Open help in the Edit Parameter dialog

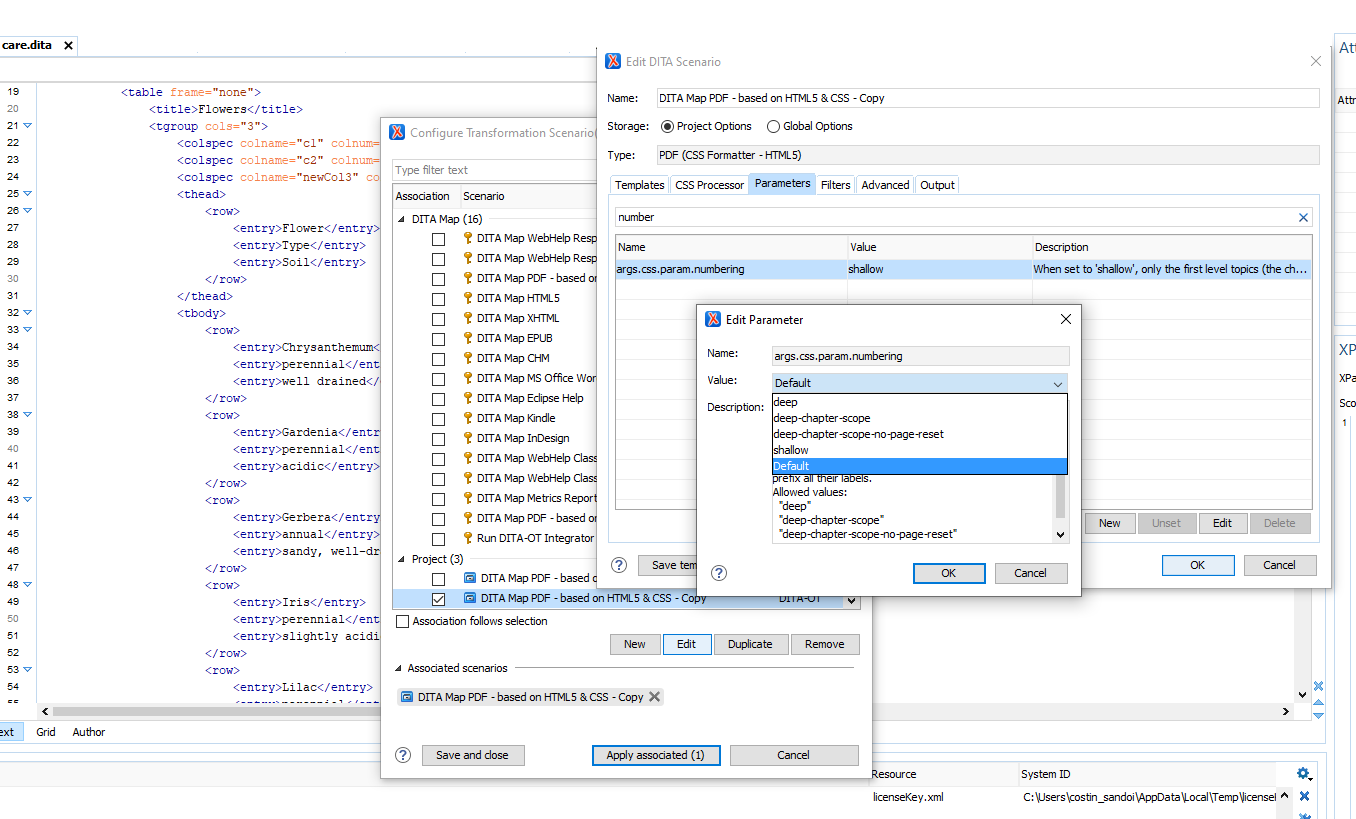click(719, 573)
